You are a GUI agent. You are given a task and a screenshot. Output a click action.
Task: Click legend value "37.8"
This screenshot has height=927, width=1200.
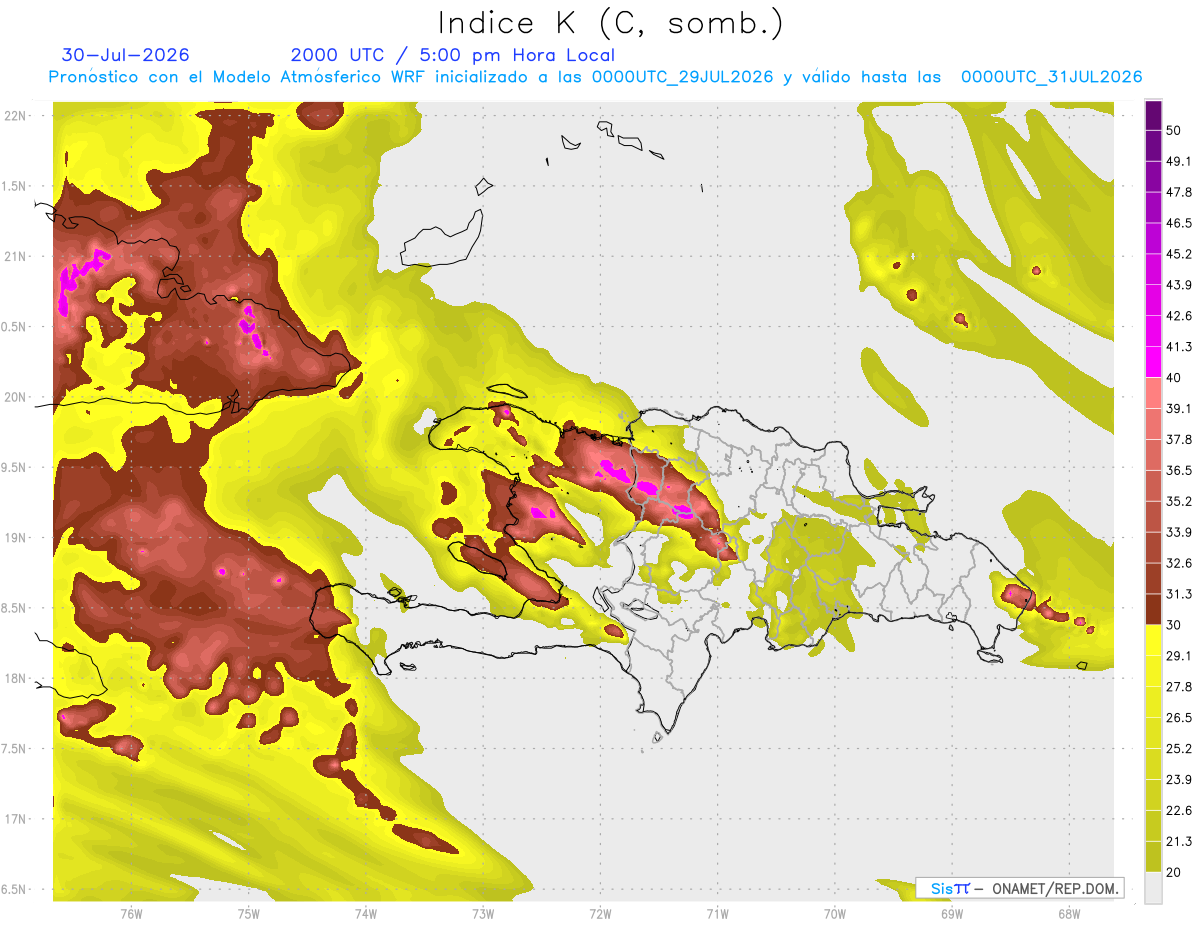[1179, 440]
